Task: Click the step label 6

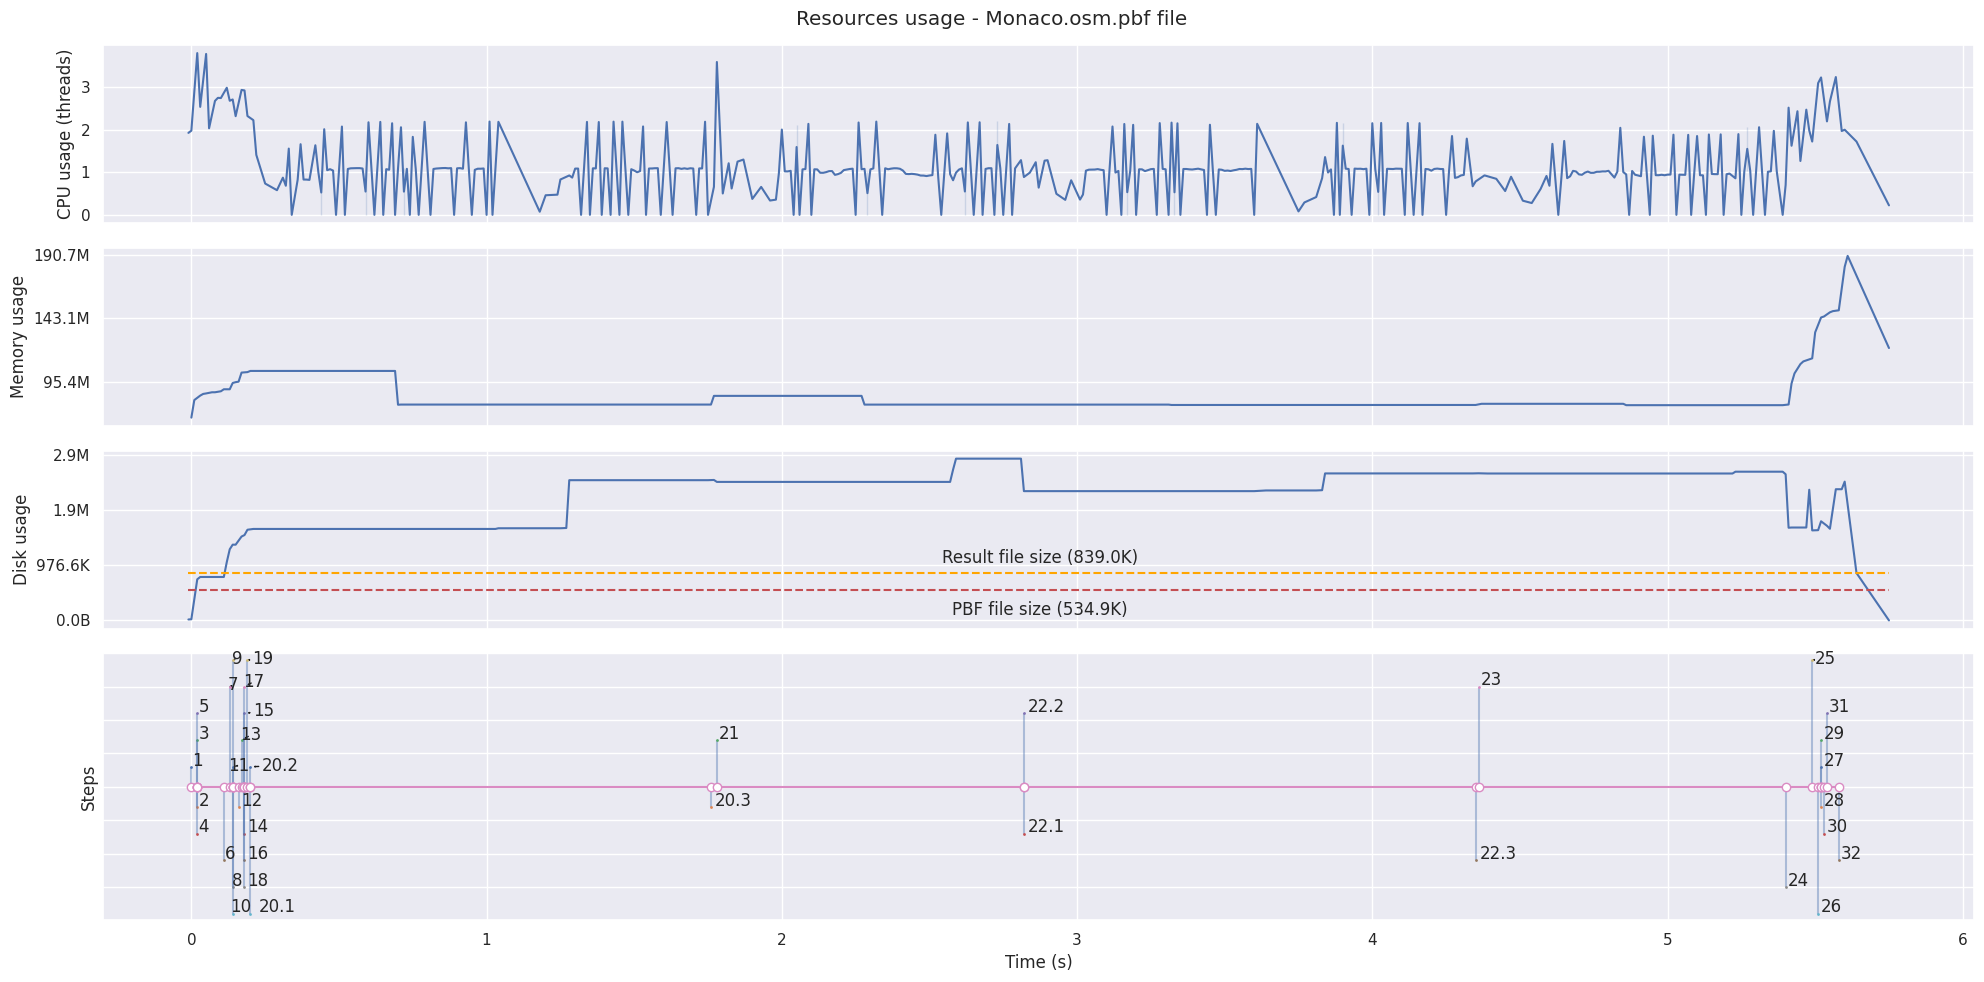Action: 230,854
